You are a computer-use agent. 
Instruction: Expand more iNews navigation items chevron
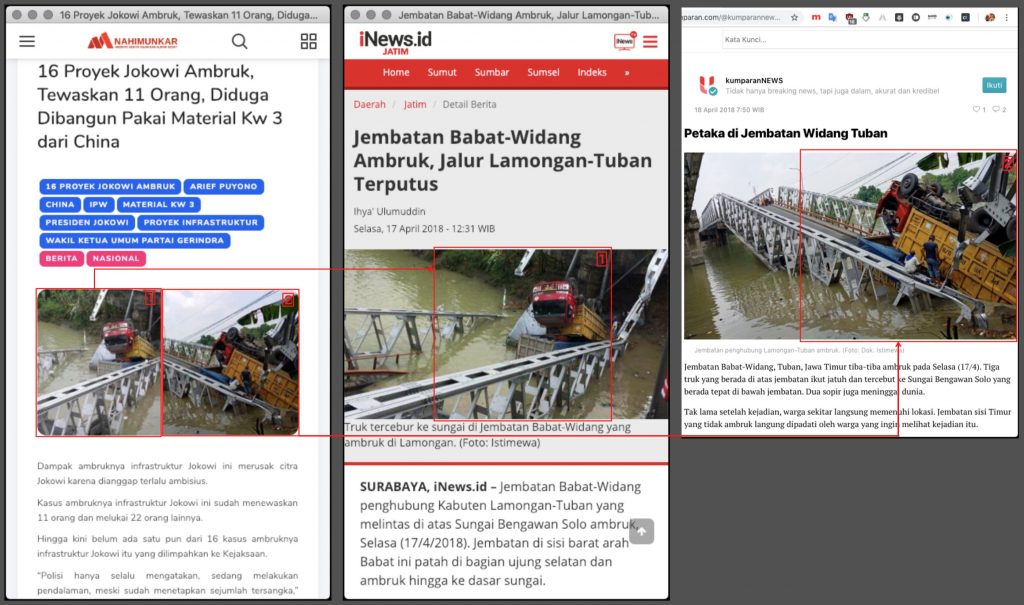[626, 73]
